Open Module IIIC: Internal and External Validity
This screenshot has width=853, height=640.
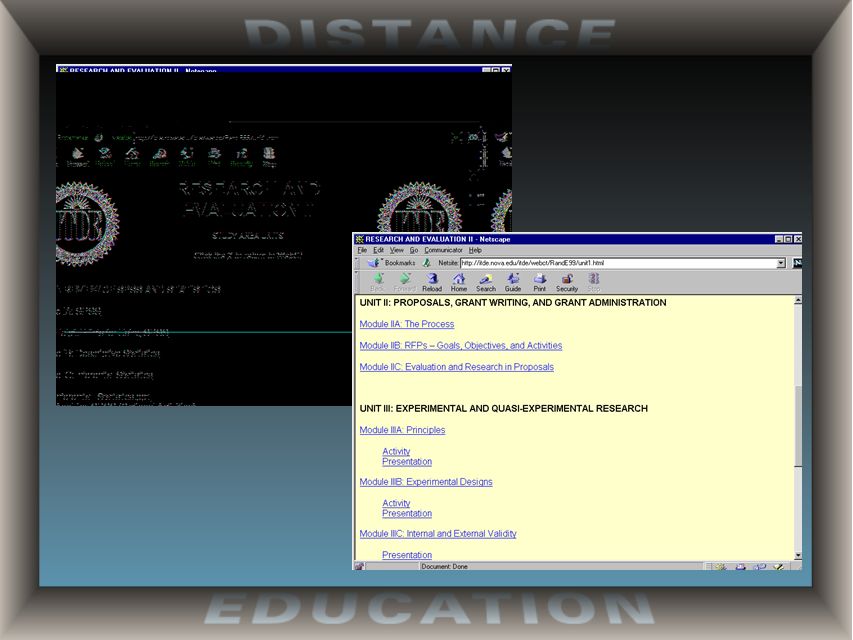coord(438,534)
